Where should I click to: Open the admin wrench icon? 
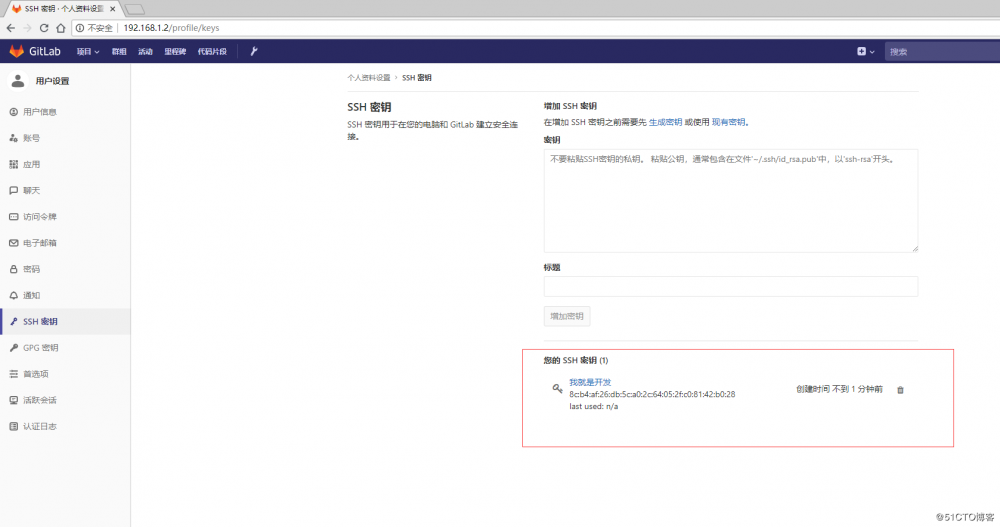[x=254, y=51]
